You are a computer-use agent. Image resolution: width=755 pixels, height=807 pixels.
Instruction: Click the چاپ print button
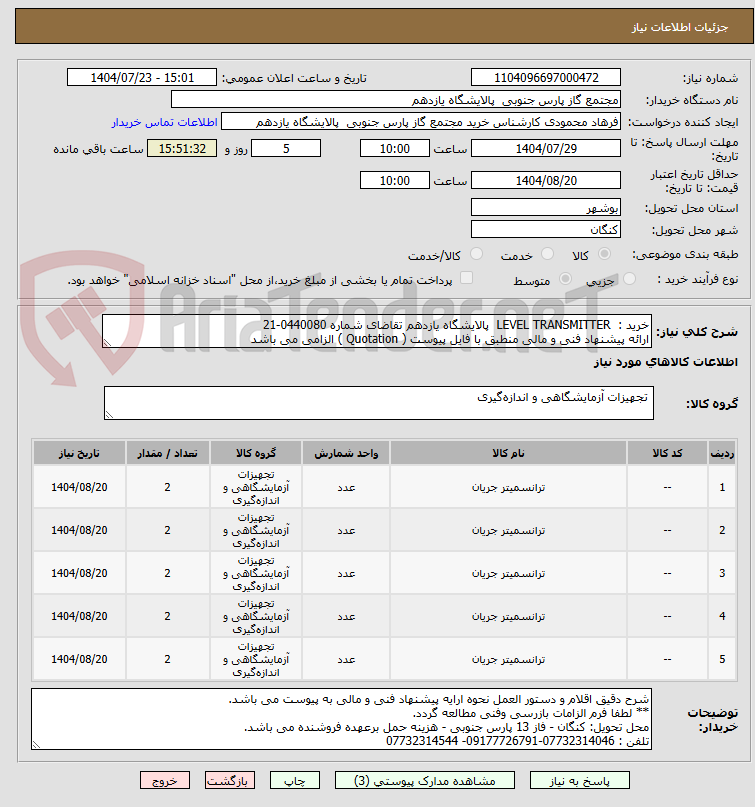[295, 781]
